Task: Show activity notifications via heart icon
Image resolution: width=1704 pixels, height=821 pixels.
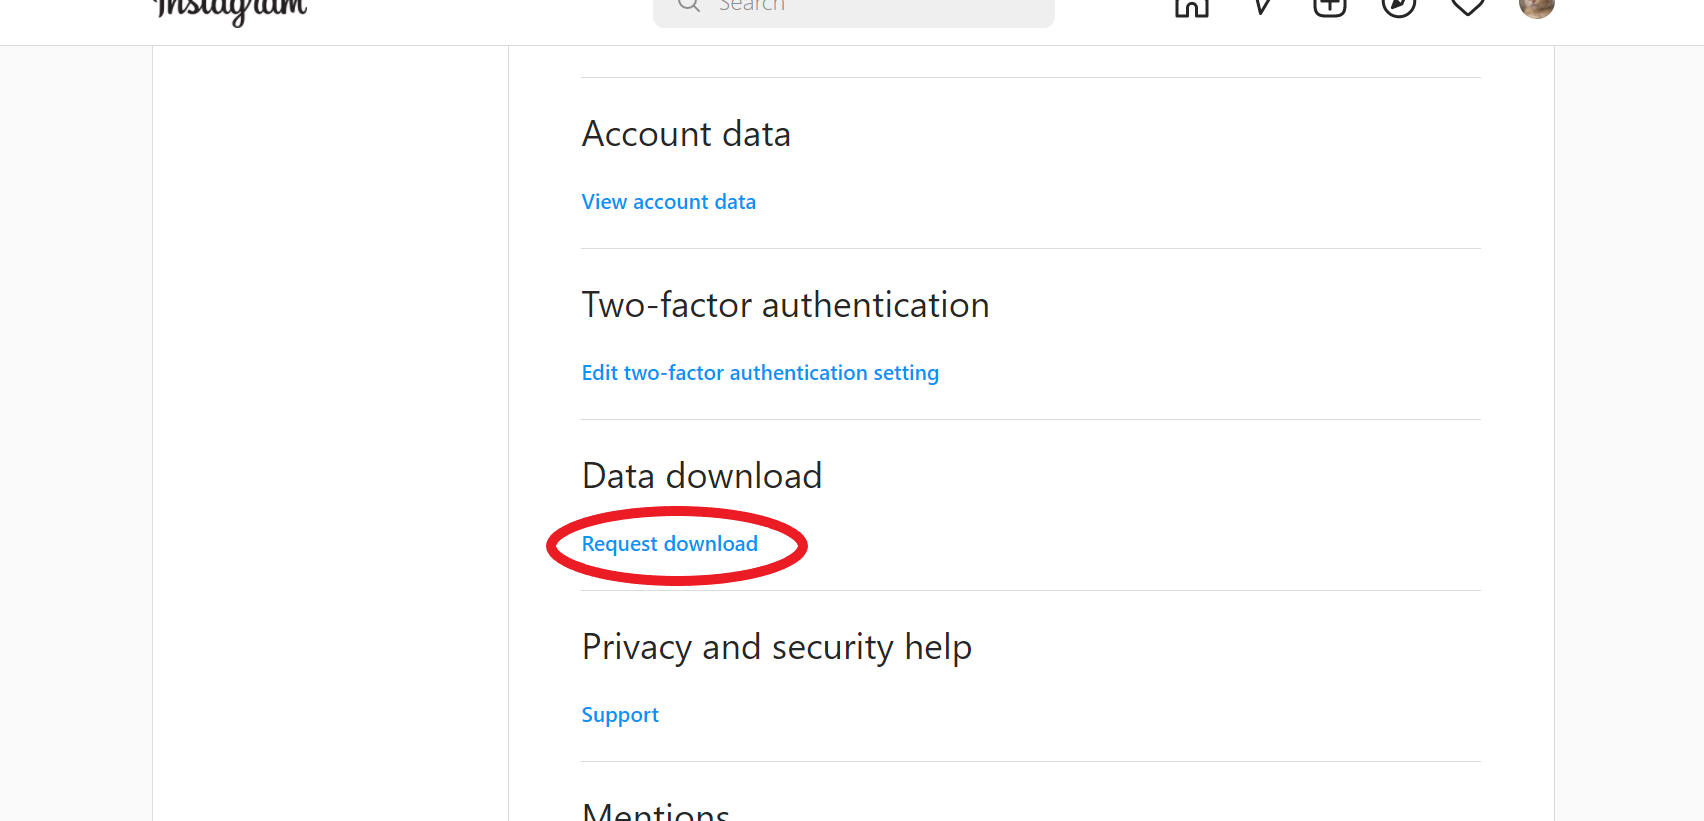Action: click(x=1467, y=7)
